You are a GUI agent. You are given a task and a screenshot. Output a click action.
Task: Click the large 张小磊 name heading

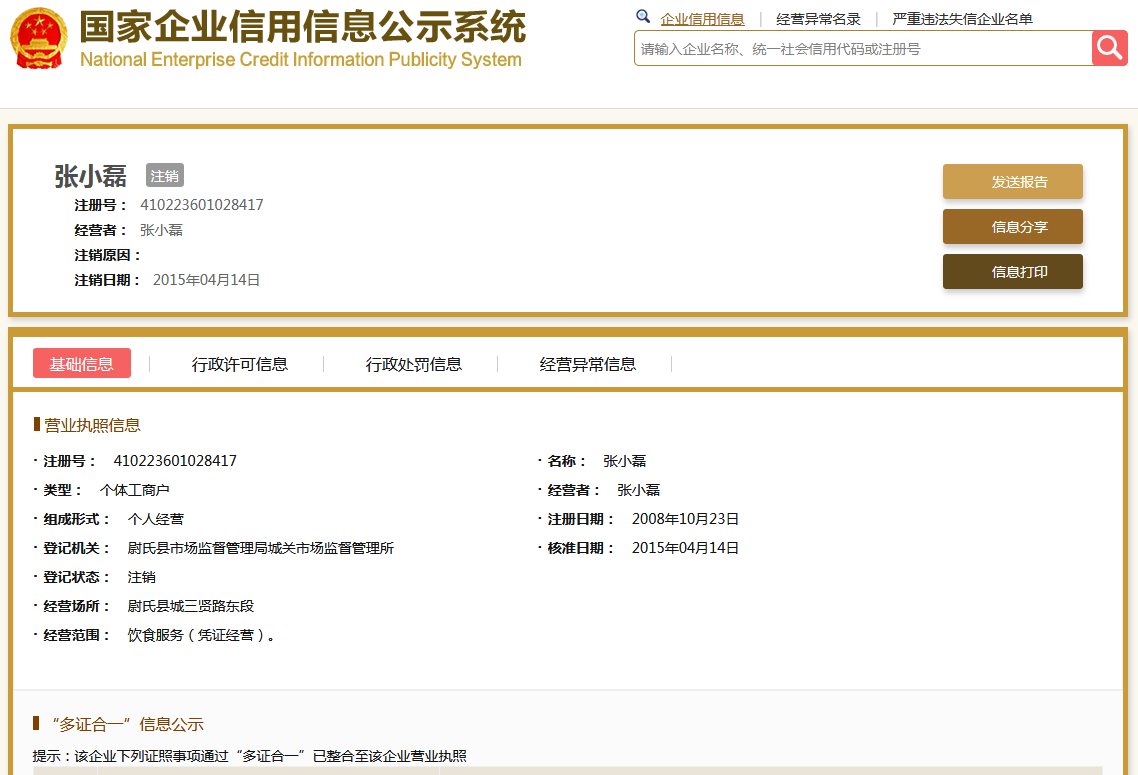point(91,176)
